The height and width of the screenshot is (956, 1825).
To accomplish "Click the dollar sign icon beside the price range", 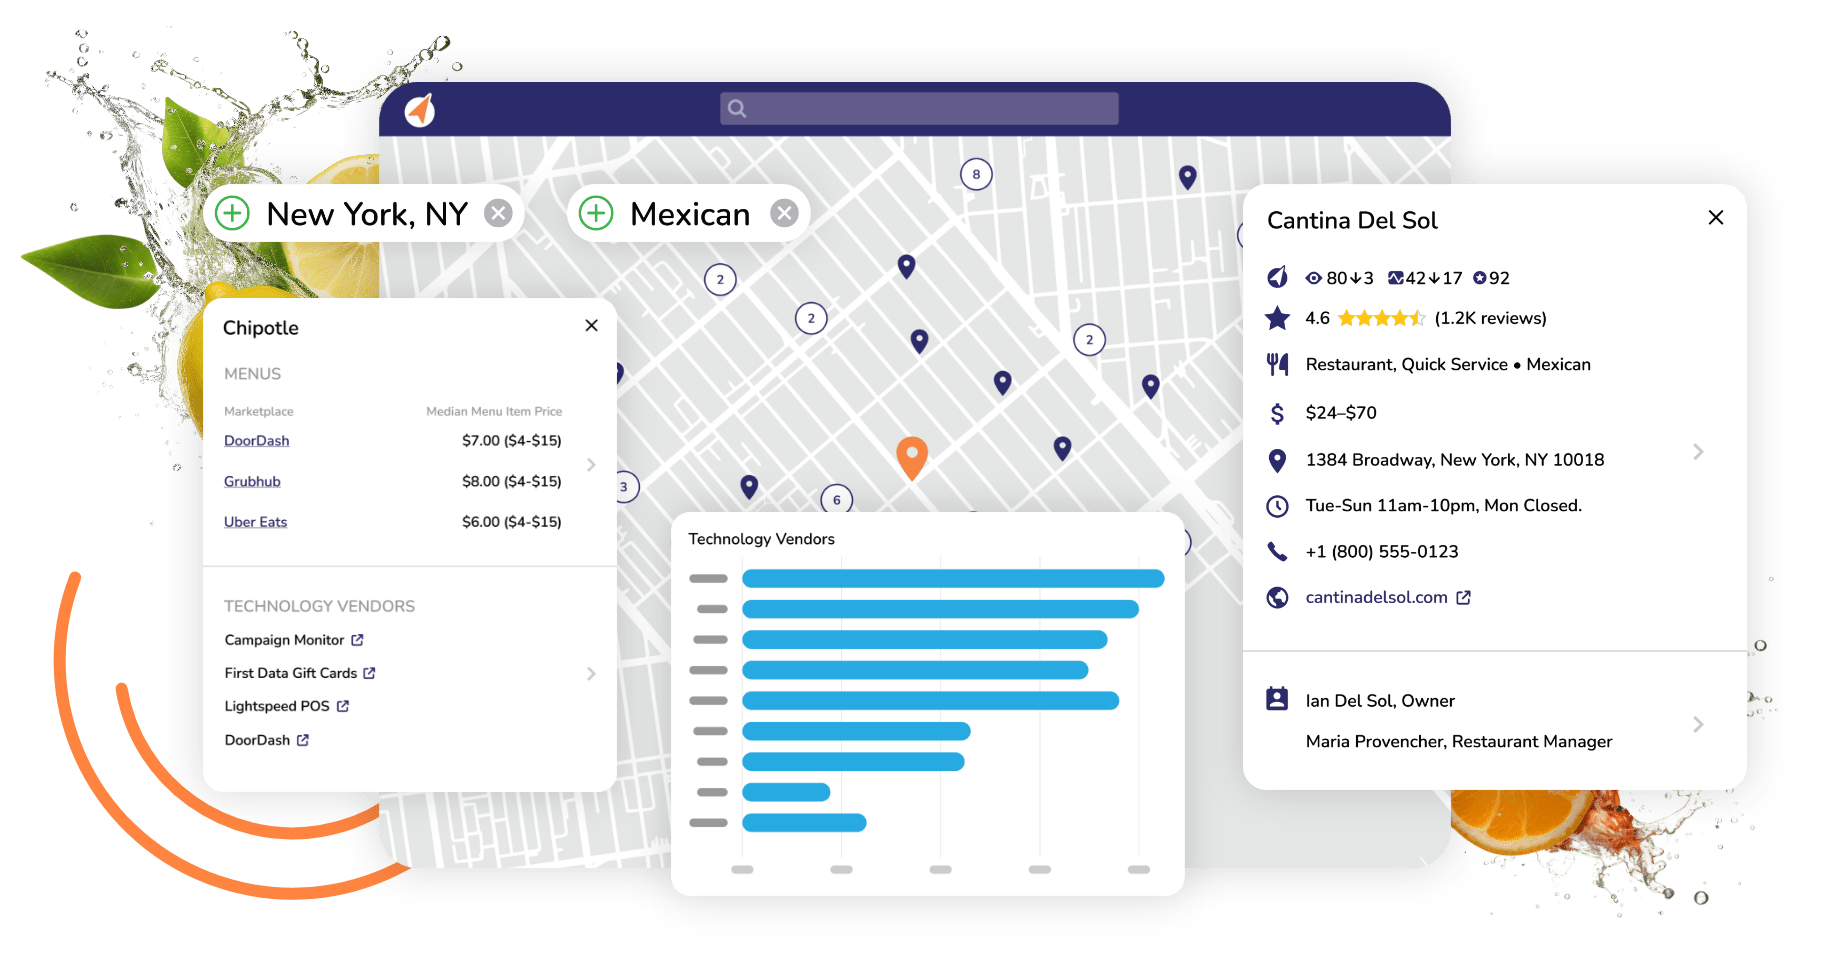I will click(x=1277, y=412).
